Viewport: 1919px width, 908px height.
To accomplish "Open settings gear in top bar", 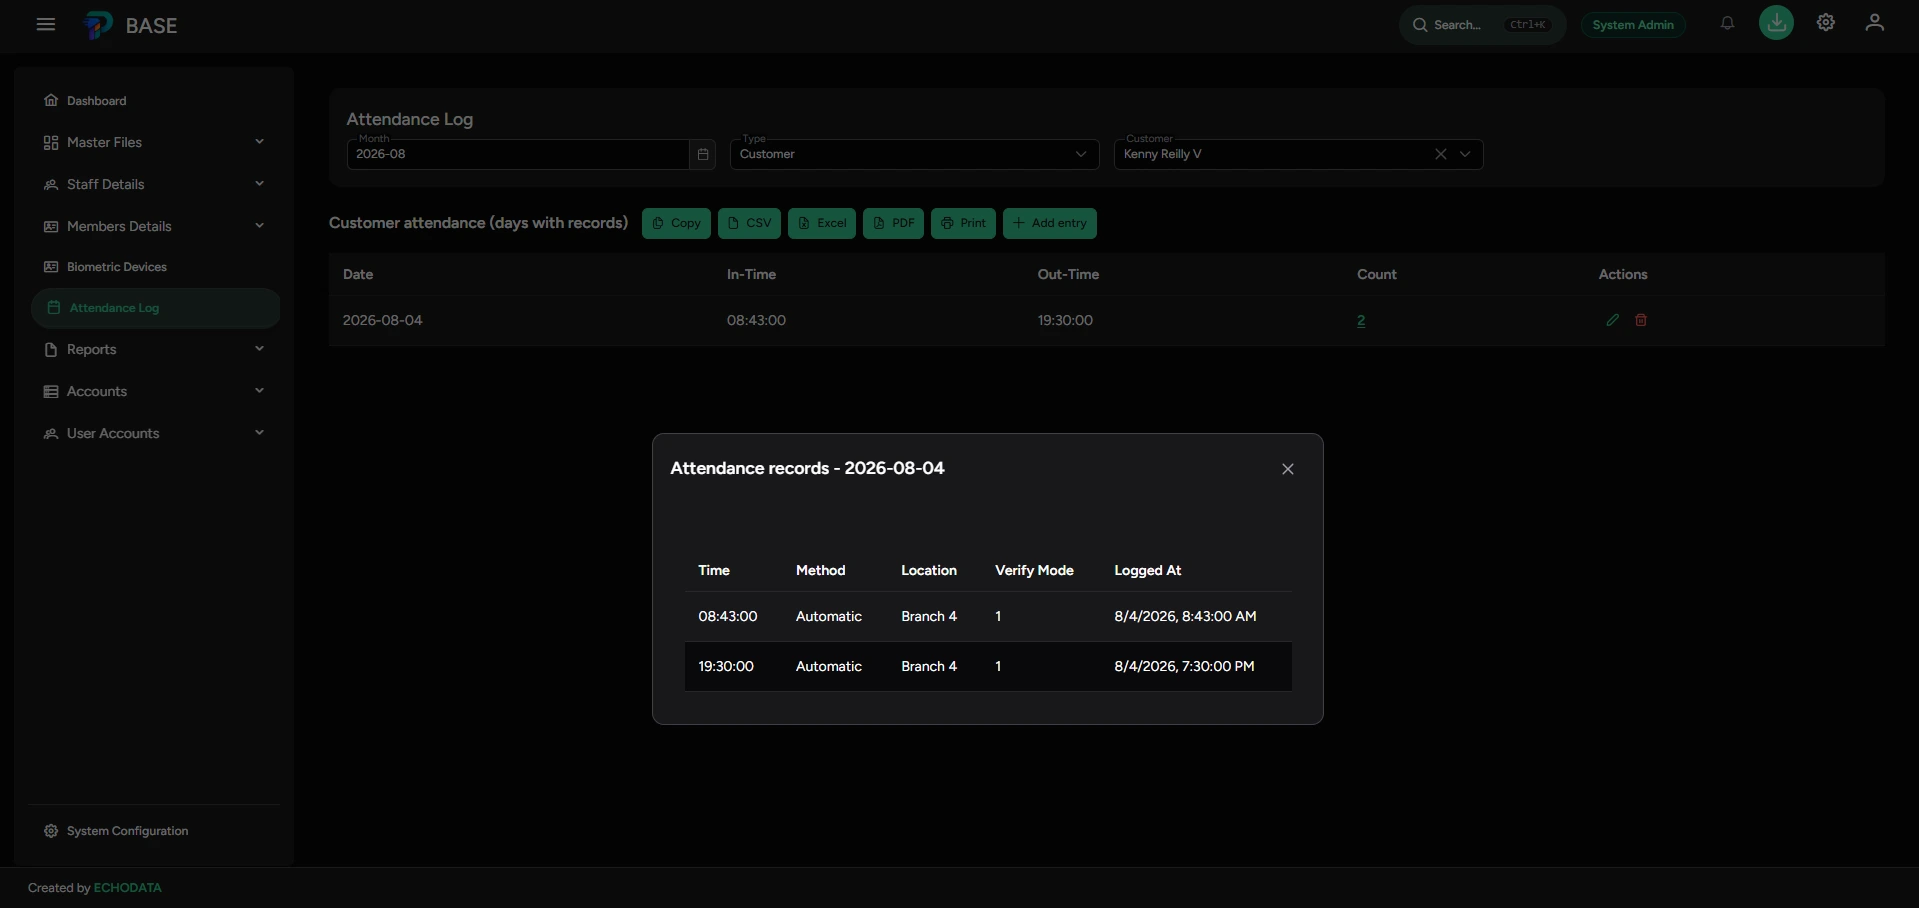I will pos(1826,23).
